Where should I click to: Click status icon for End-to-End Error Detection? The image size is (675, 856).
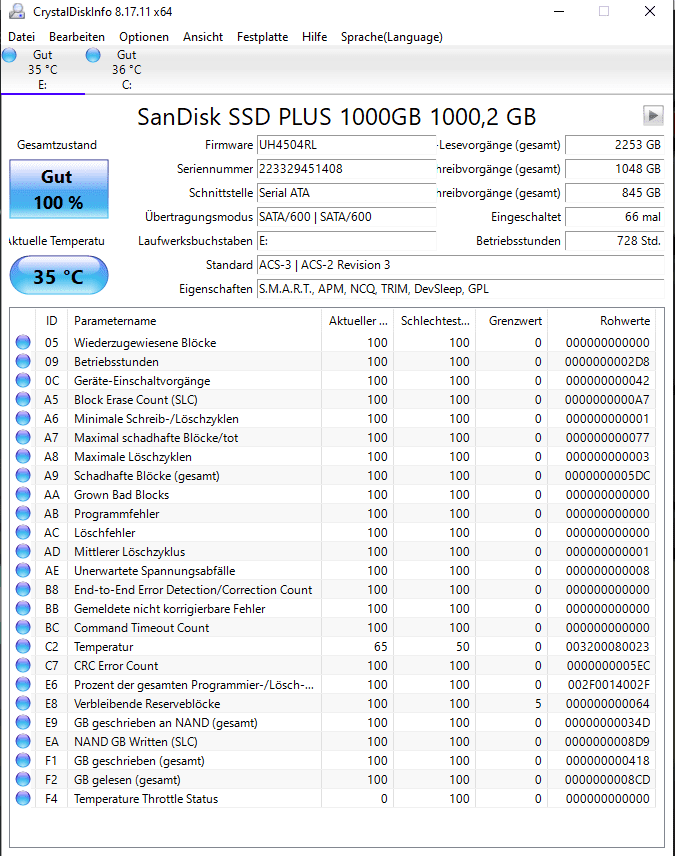(x=23, y=590)
